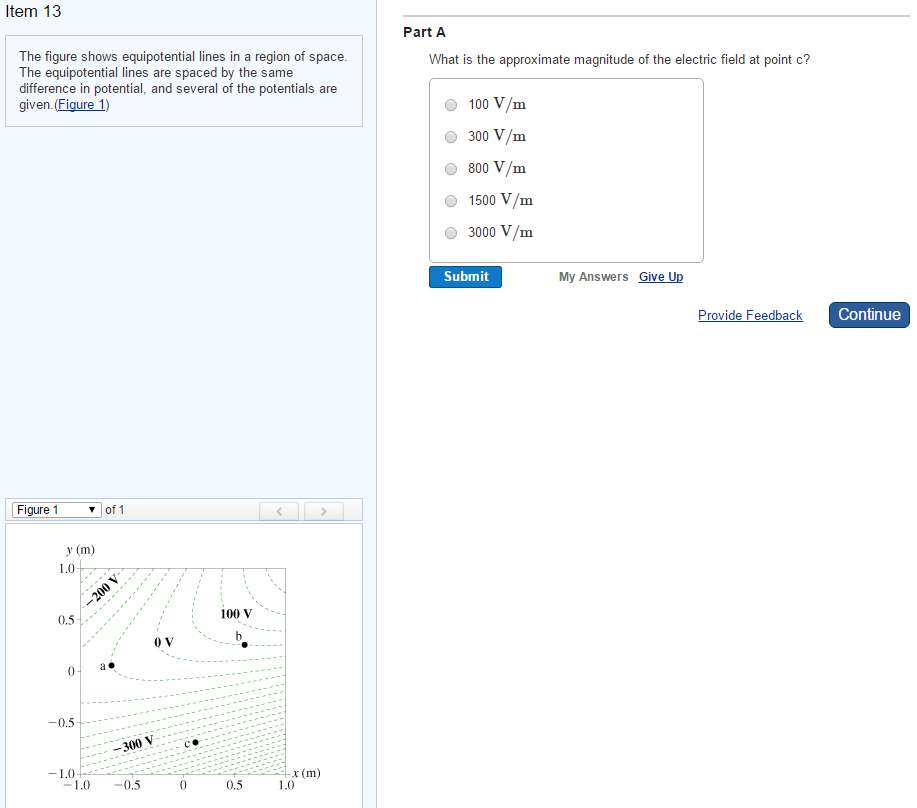Viewport: 917px width, 808px height.
Task: Click point a on the equipotential figure
Action: [x=110, y=664]
